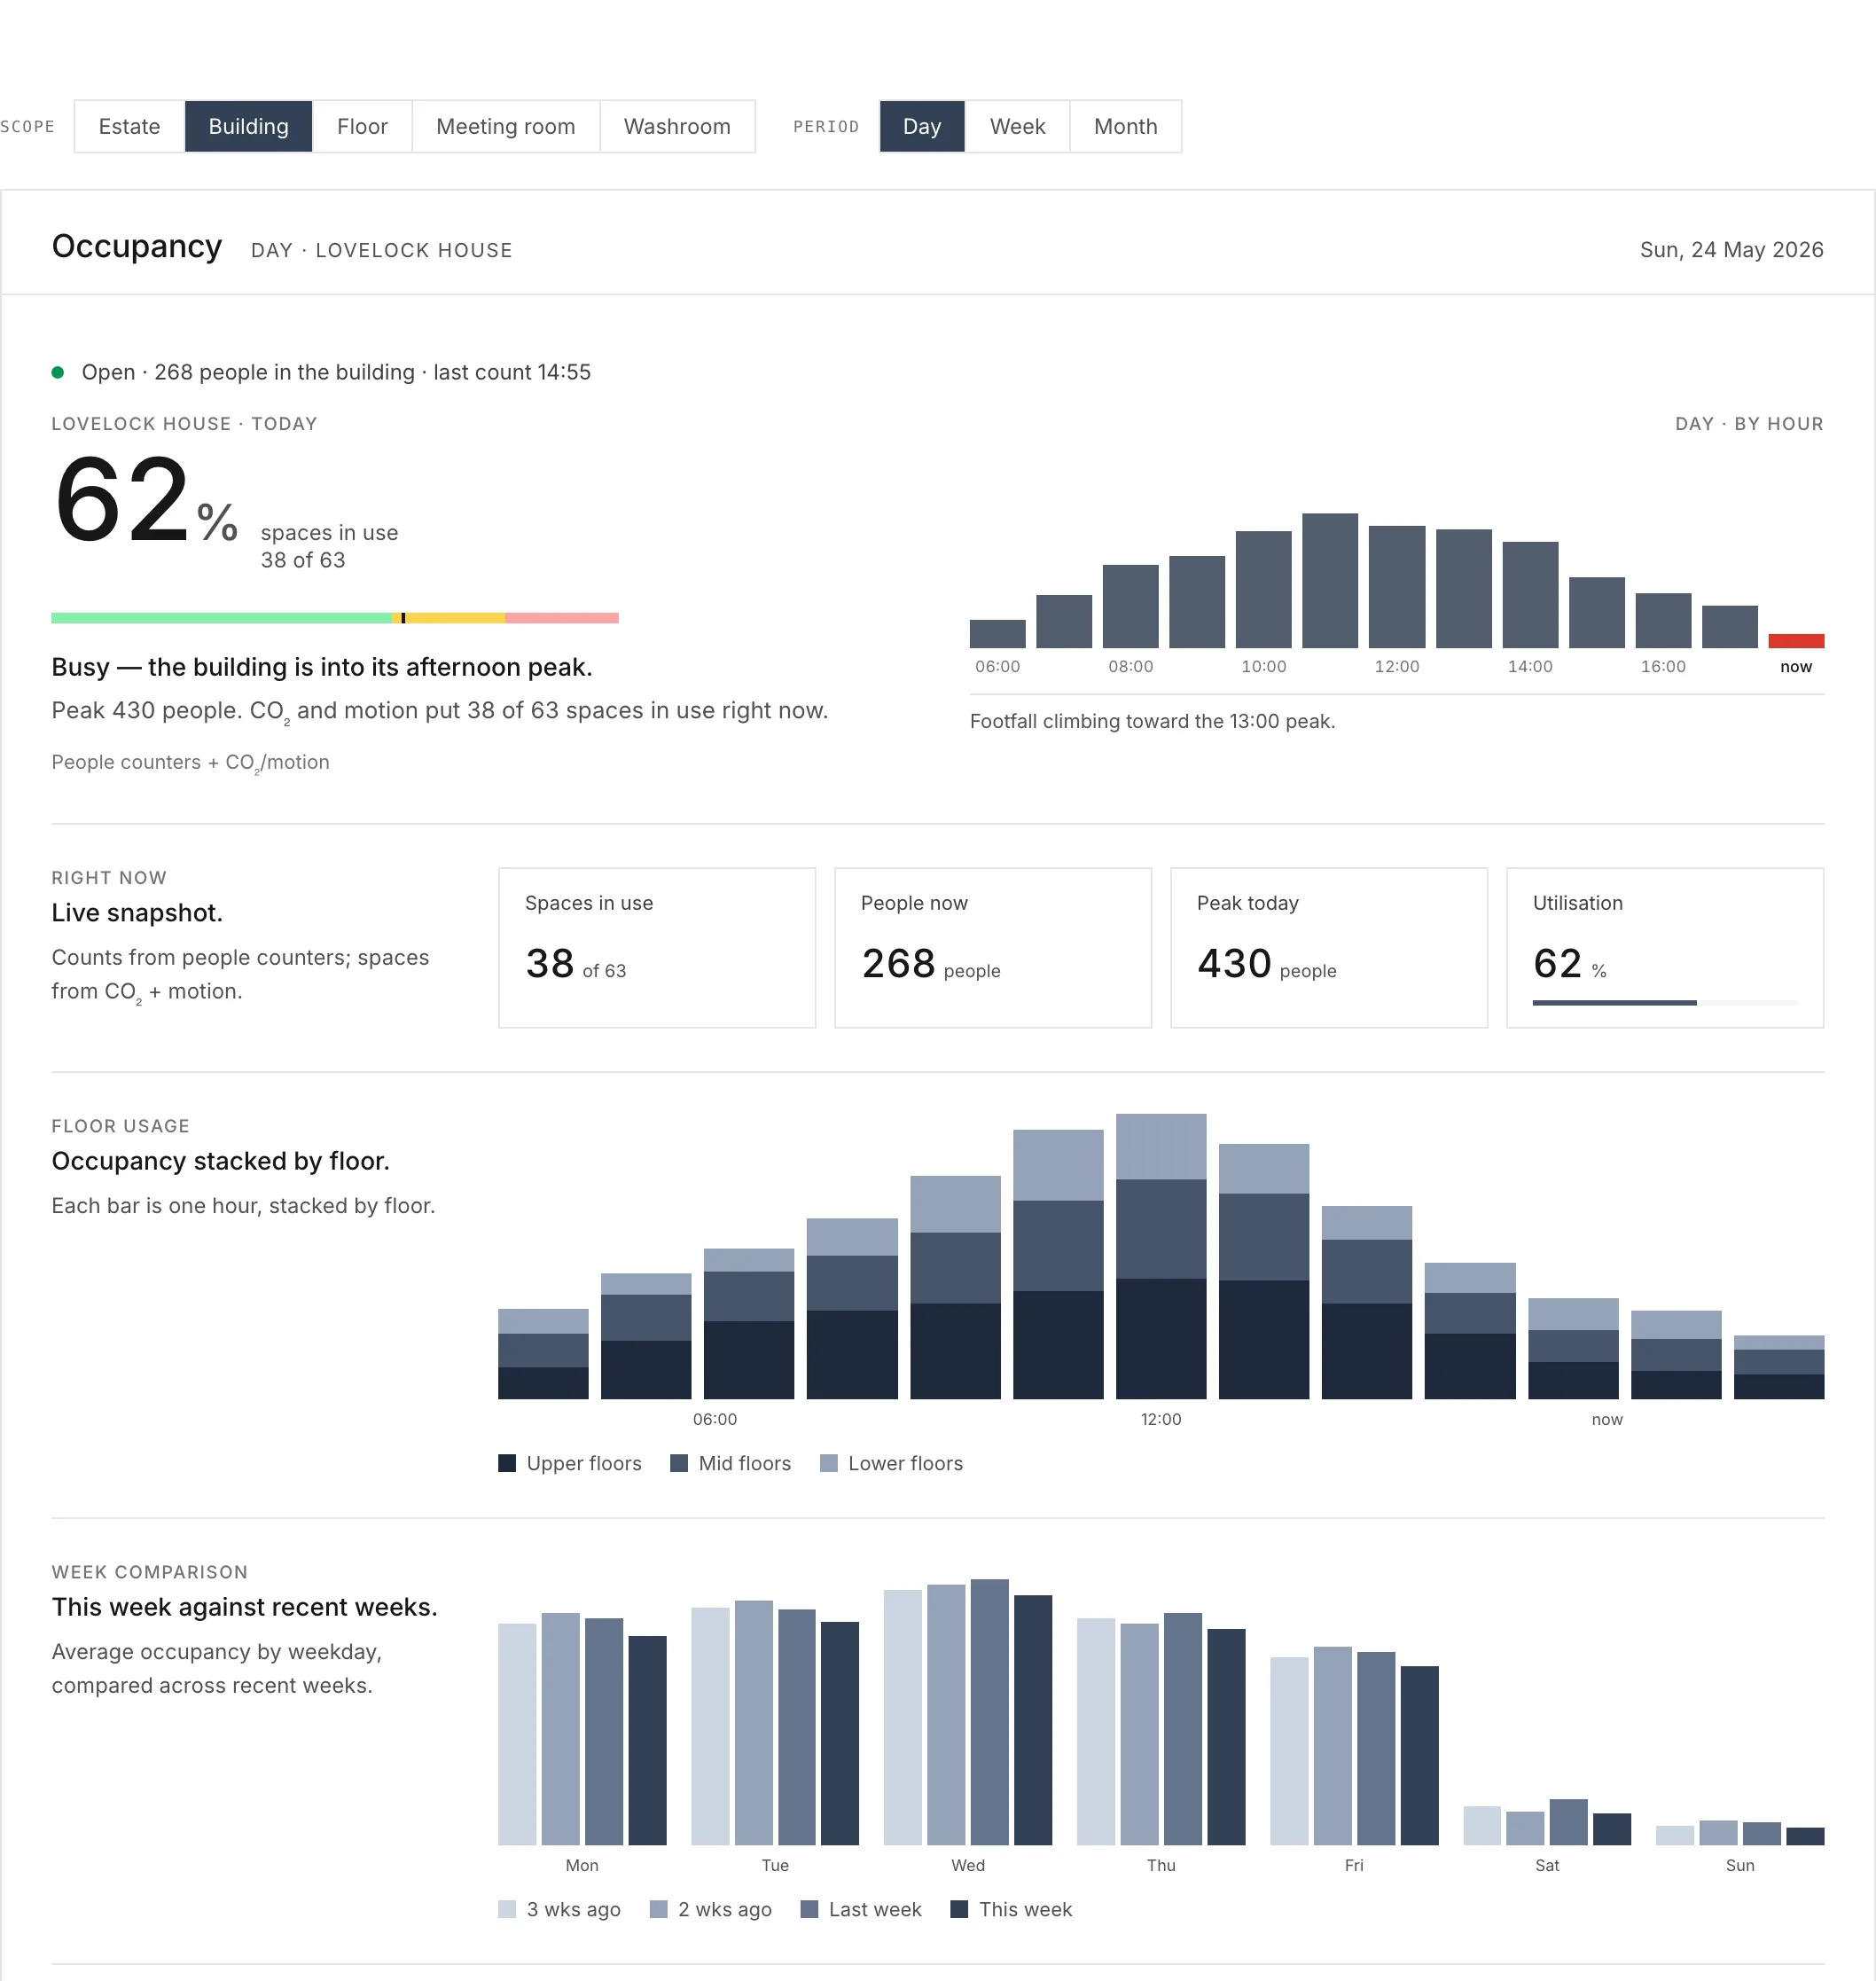1876x1981 pixels.
Task: Click the 'This week' legend swatch
Action: (x=959, y=1909)
